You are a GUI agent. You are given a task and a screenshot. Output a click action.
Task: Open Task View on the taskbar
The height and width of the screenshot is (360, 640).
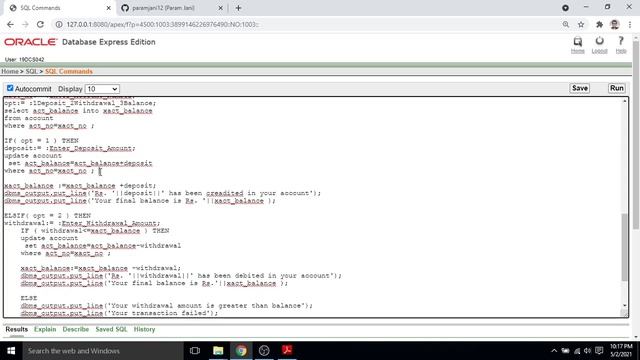tap(195, 351)
